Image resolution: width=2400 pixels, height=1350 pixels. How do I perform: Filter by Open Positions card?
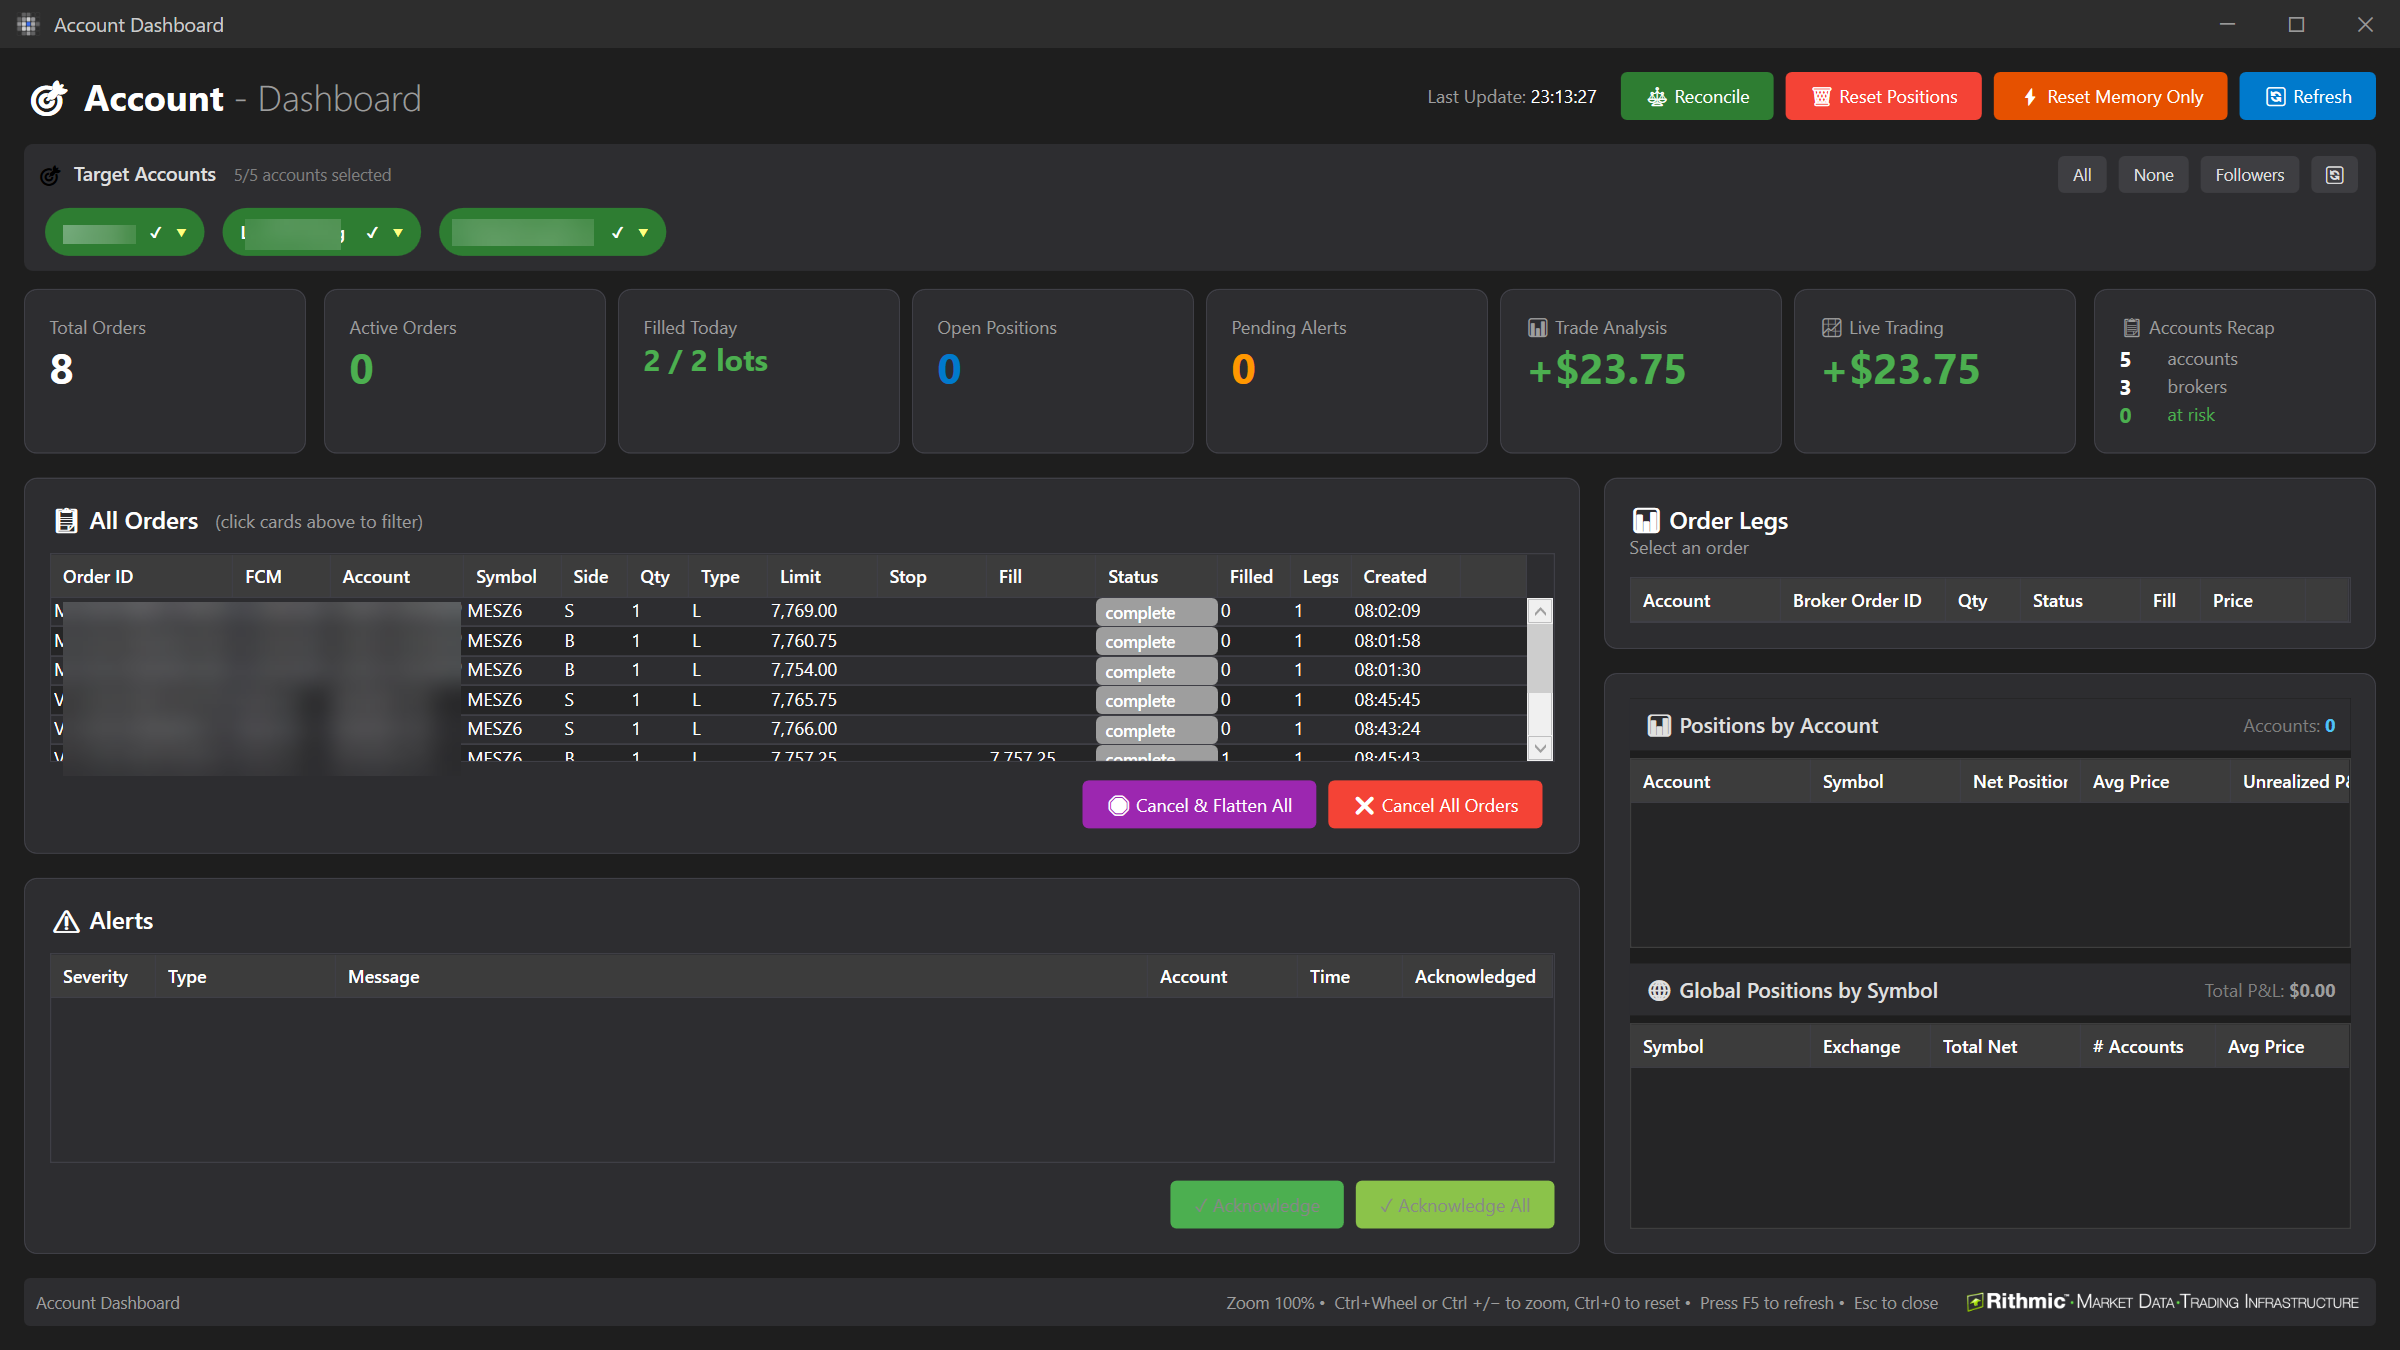1053,371
